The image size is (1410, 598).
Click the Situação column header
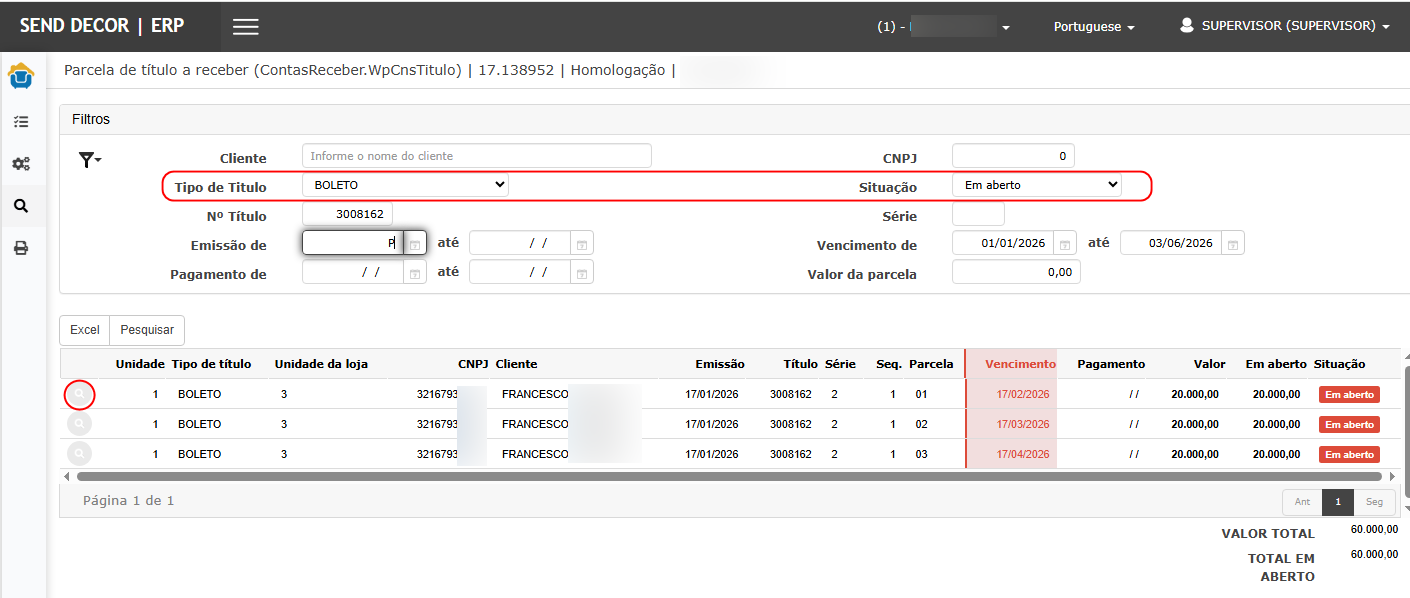(x=1339, y=364)
